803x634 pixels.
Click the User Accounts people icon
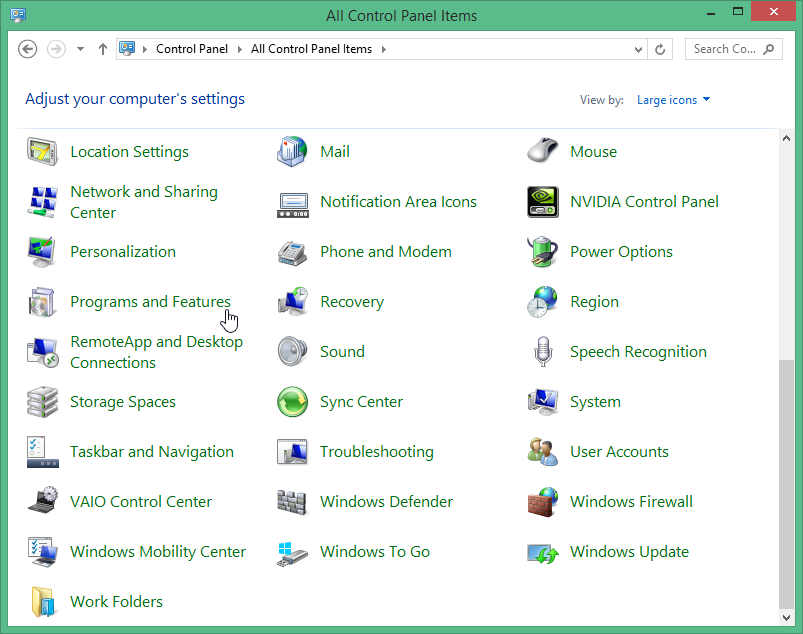coord(542,452)
